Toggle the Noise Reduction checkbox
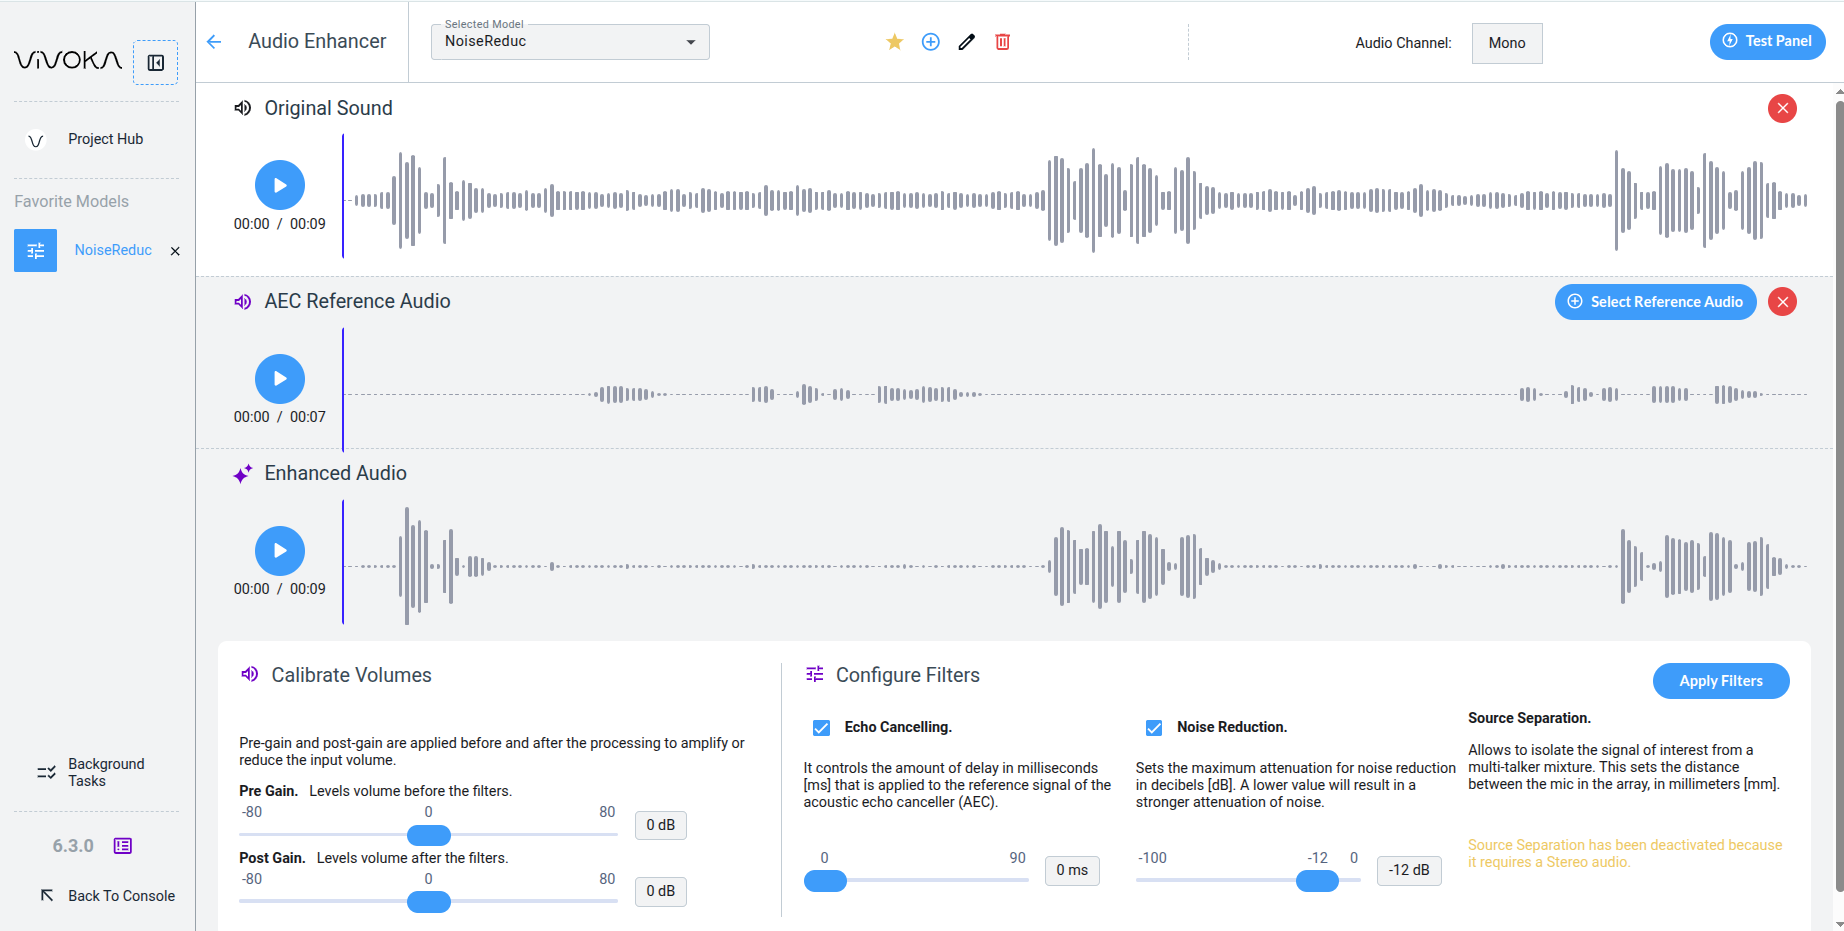 1154,728
